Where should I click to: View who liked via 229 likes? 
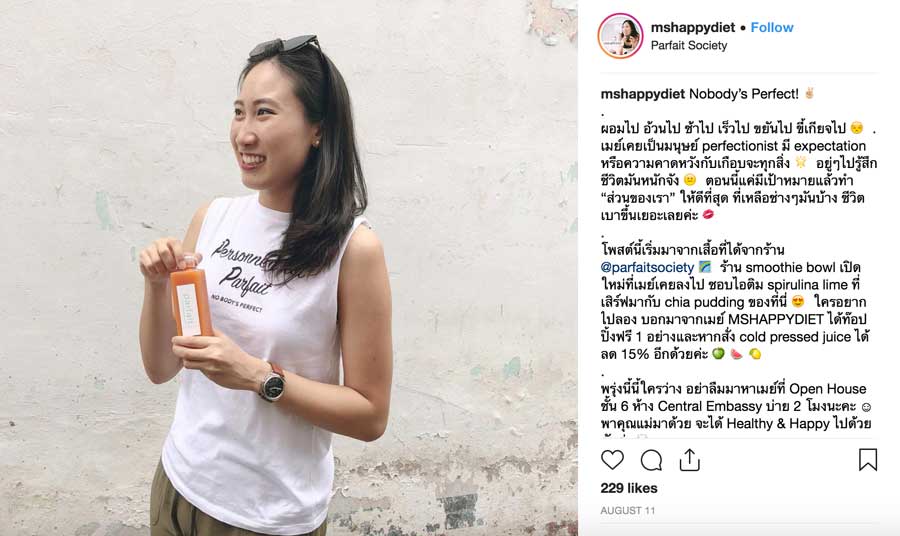pyautogui.click(x=629, y=488)
